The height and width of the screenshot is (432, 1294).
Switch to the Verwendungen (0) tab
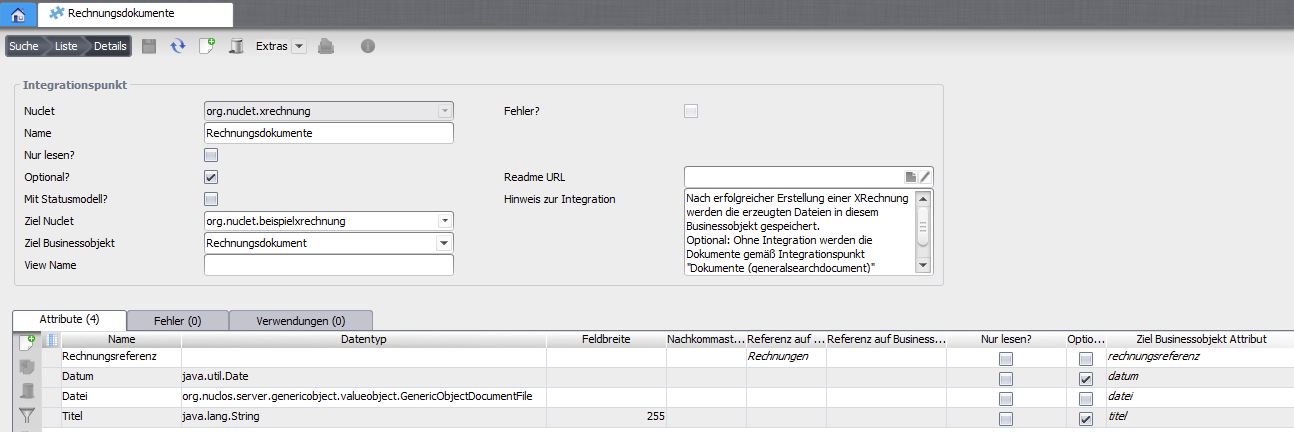pyautogui.click(x=301, y=321)
